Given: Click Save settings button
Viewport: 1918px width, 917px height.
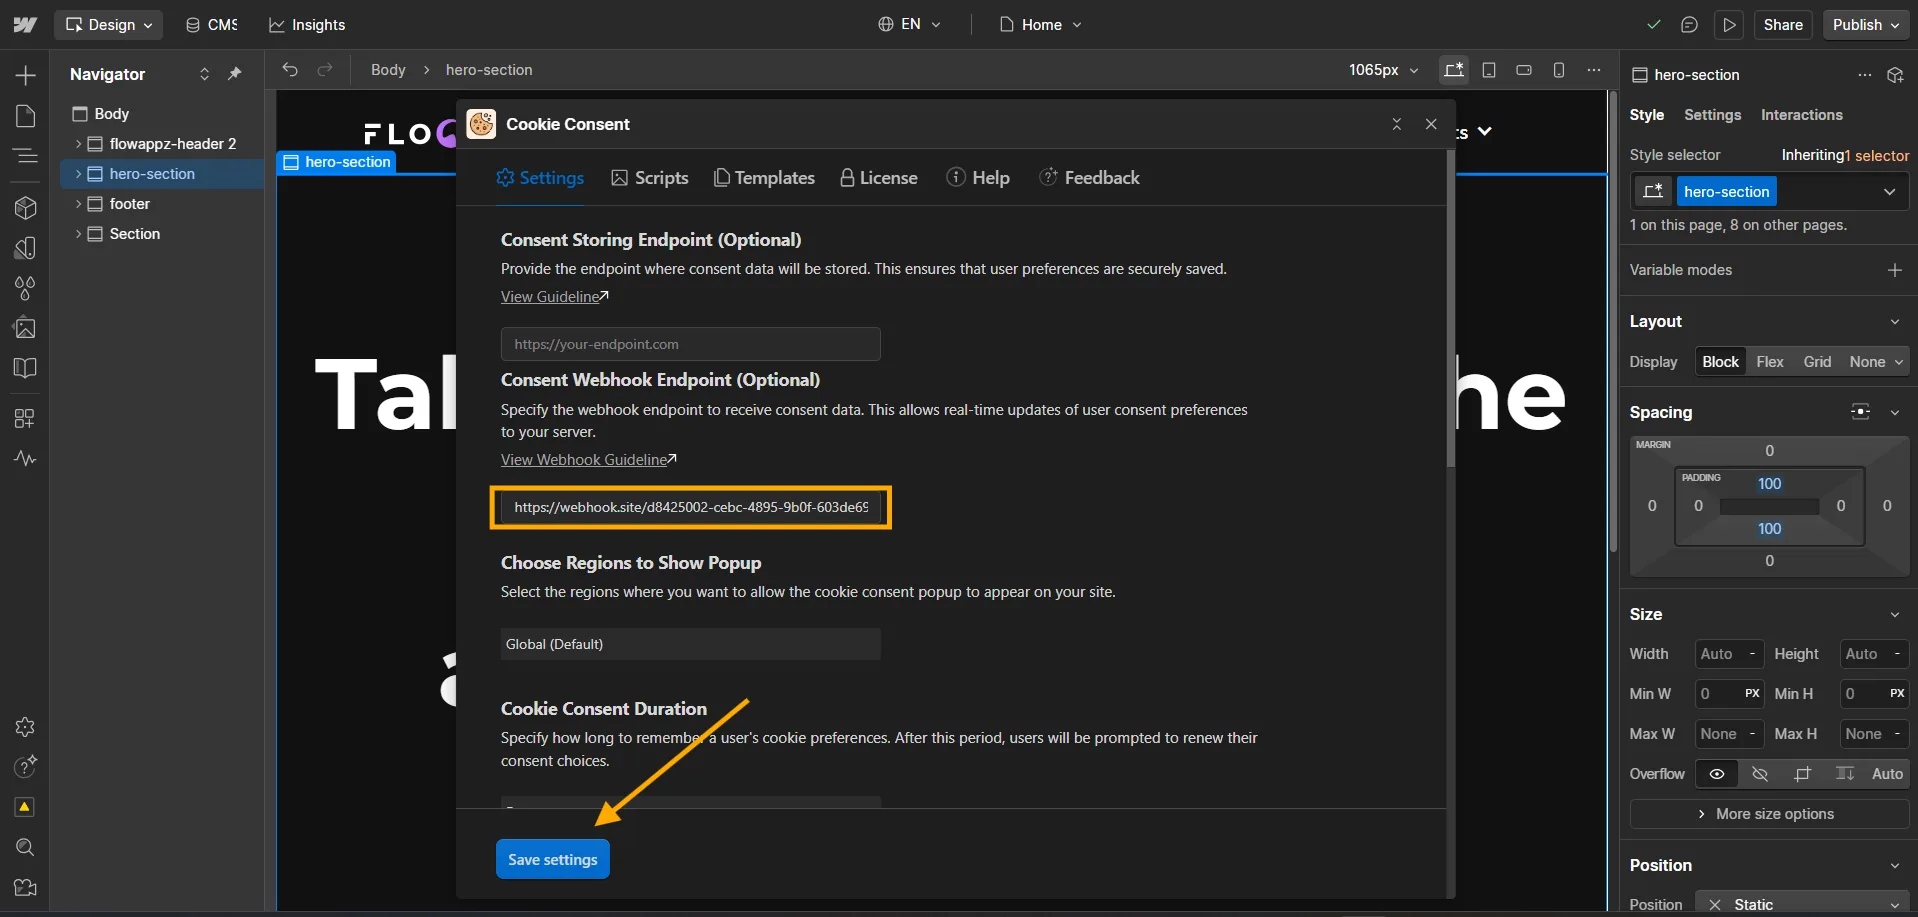Looking at the screenshot, I should click(x=552, y=860).
